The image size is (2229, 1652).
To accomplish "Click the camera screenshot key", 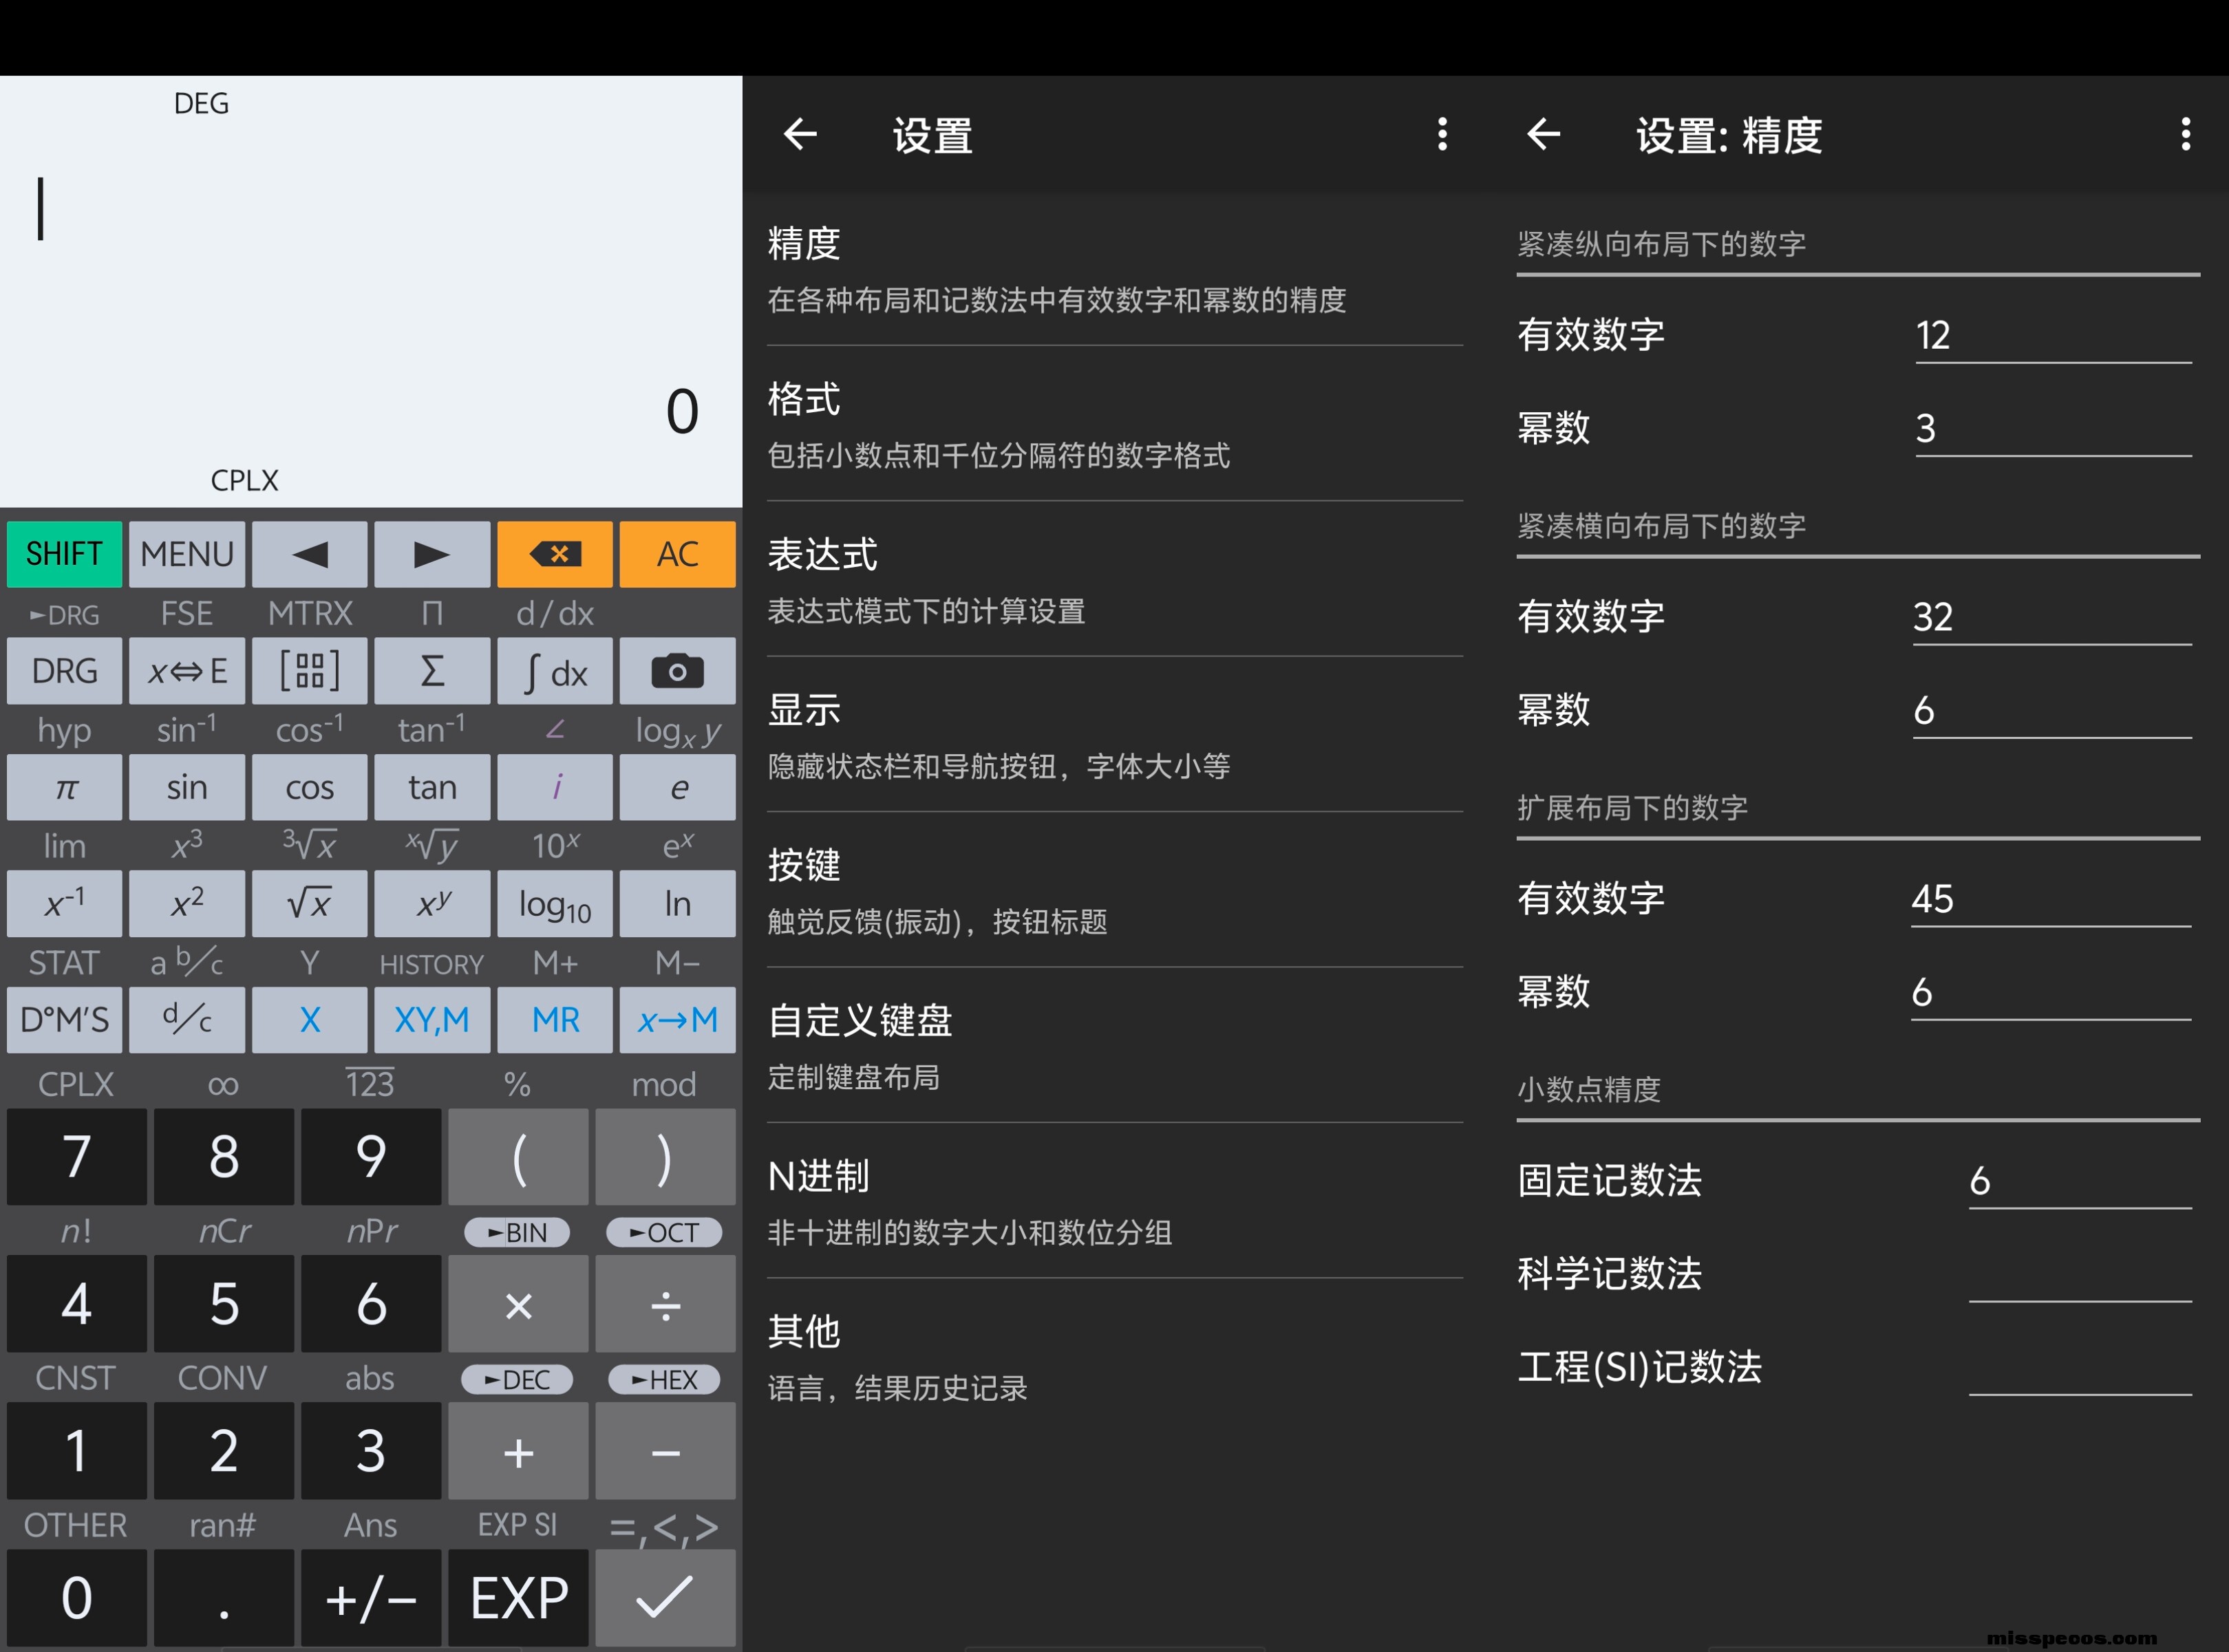I will (x=677, y=671).
